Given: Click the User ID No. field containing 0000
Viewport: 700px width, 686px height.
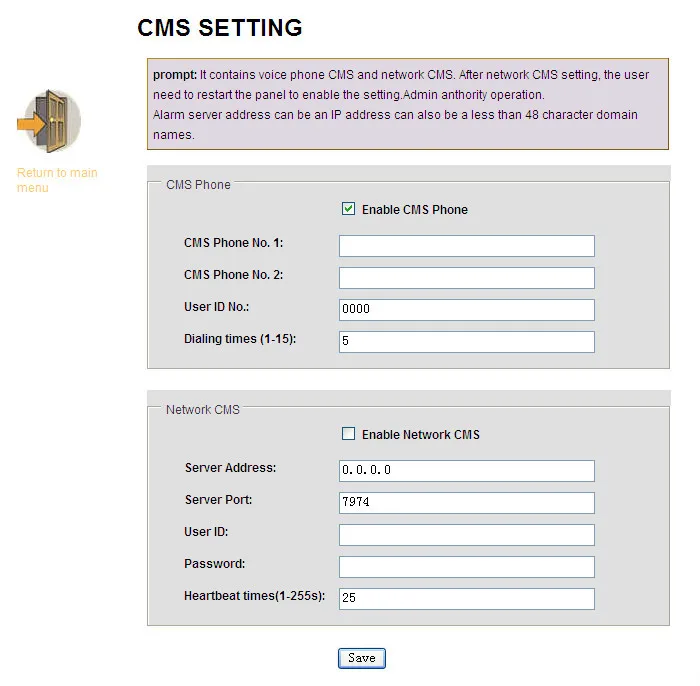Looking at the screenshot, I should coord(467,310).
